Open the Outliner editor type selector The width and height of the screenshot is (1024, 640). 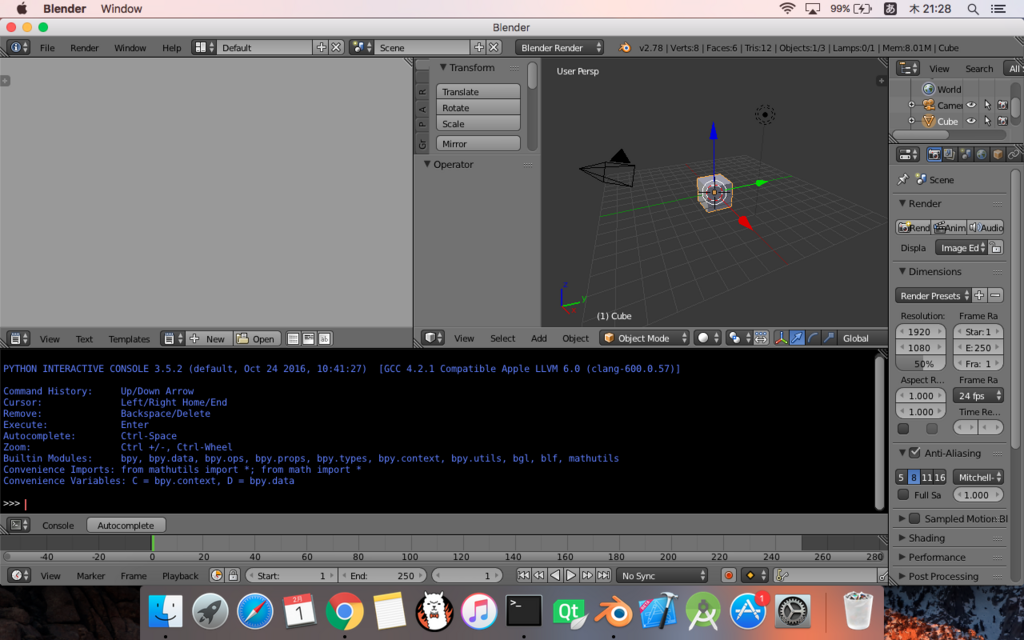[908, 68]
